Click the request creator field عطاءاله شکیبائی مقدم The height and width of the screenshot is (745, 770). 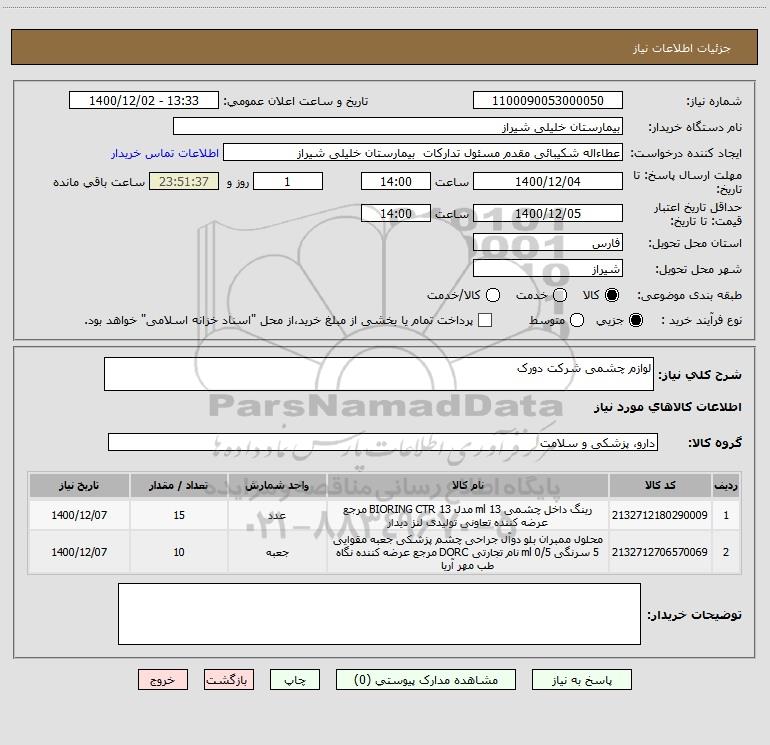pyautogui.click(x=423, y=153)
